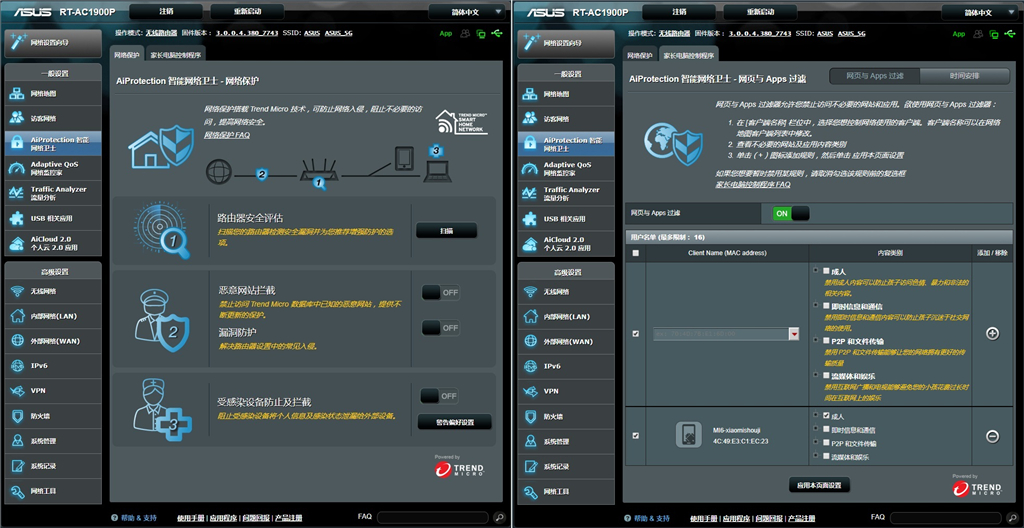Open the 简体中文 language dropdown on the 网络保护 page
Image resolution: width=1024 pixels, height=528 pixels.
click(x=467, y=12)
